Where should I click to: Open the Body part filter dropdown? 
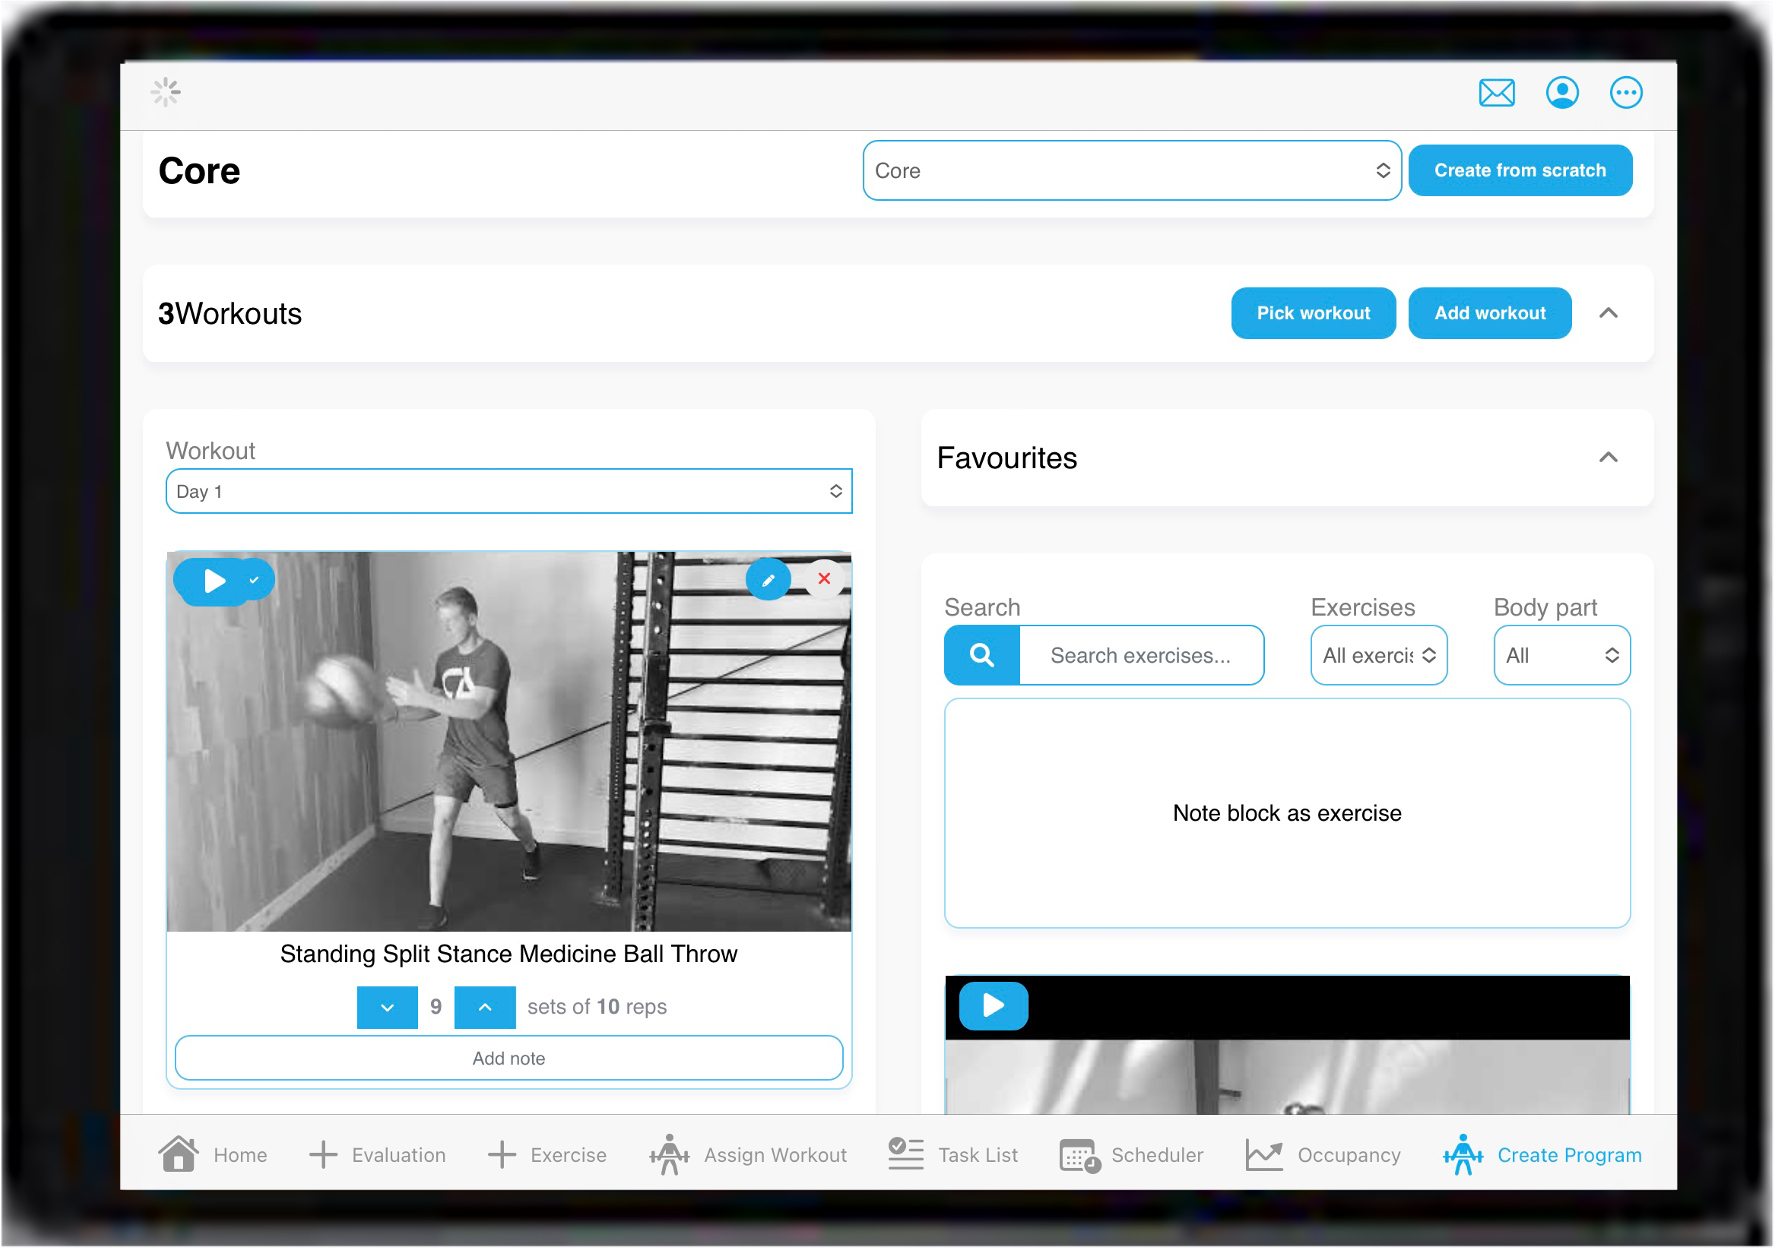(x=1561, y=655)
